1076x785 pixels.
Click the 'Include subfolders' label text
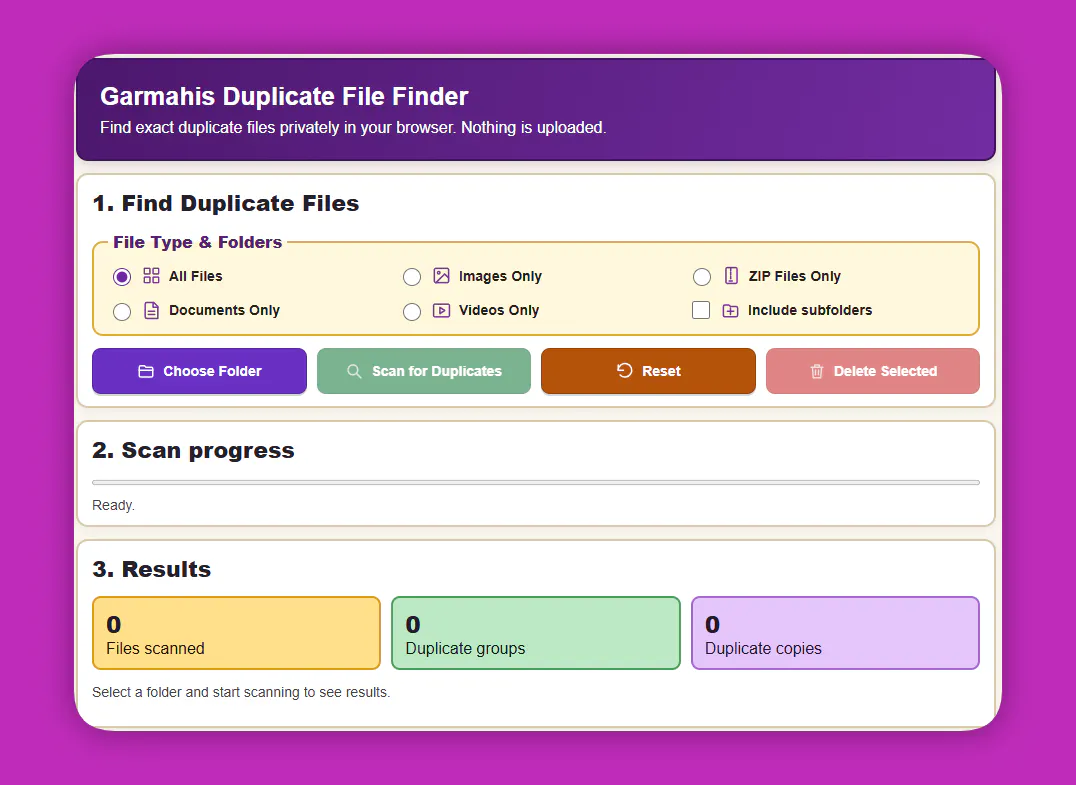(810, 310)
